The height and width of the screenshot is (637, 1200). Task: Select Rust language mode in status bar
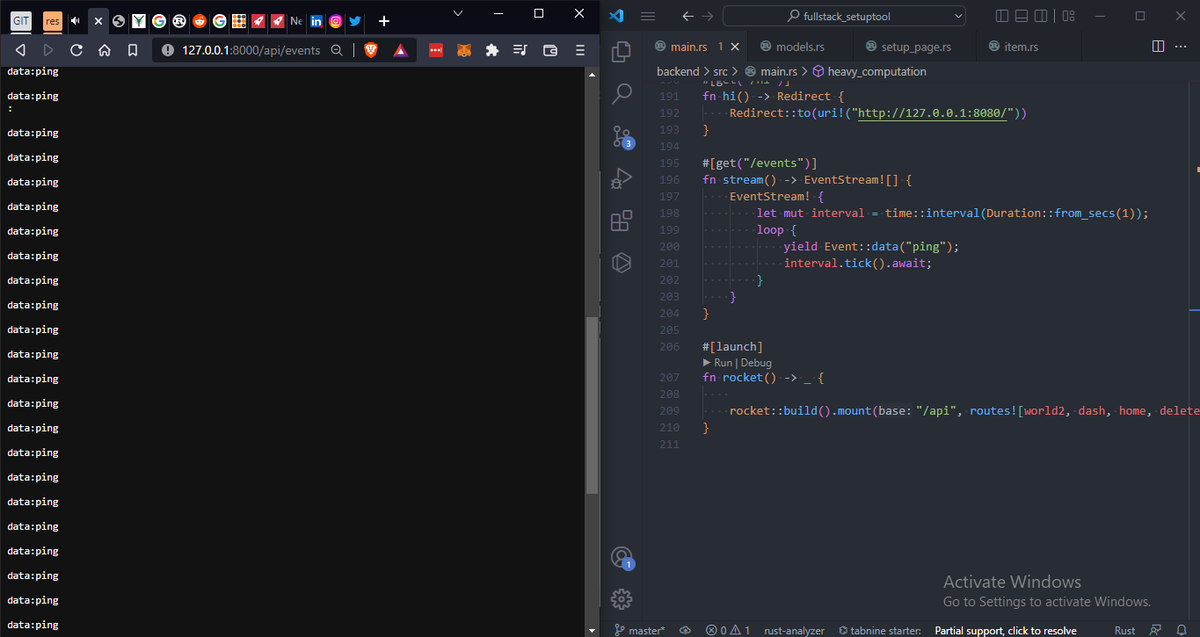(x=1125, y=630)
